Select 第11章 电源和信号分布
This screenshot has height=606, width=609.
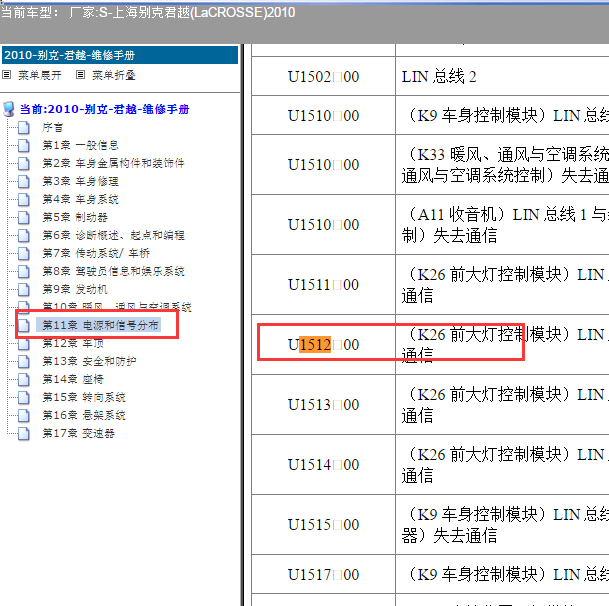click(100, 325)
